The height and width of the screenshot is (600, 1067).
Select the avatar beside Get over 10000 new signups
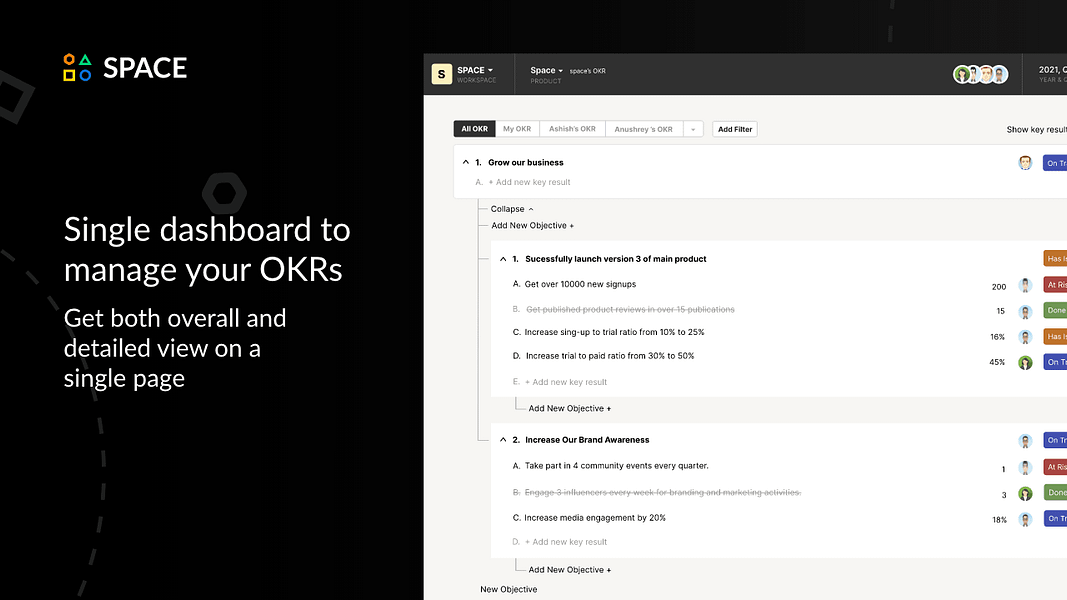pyautogui.click(x=1025, y=284)
